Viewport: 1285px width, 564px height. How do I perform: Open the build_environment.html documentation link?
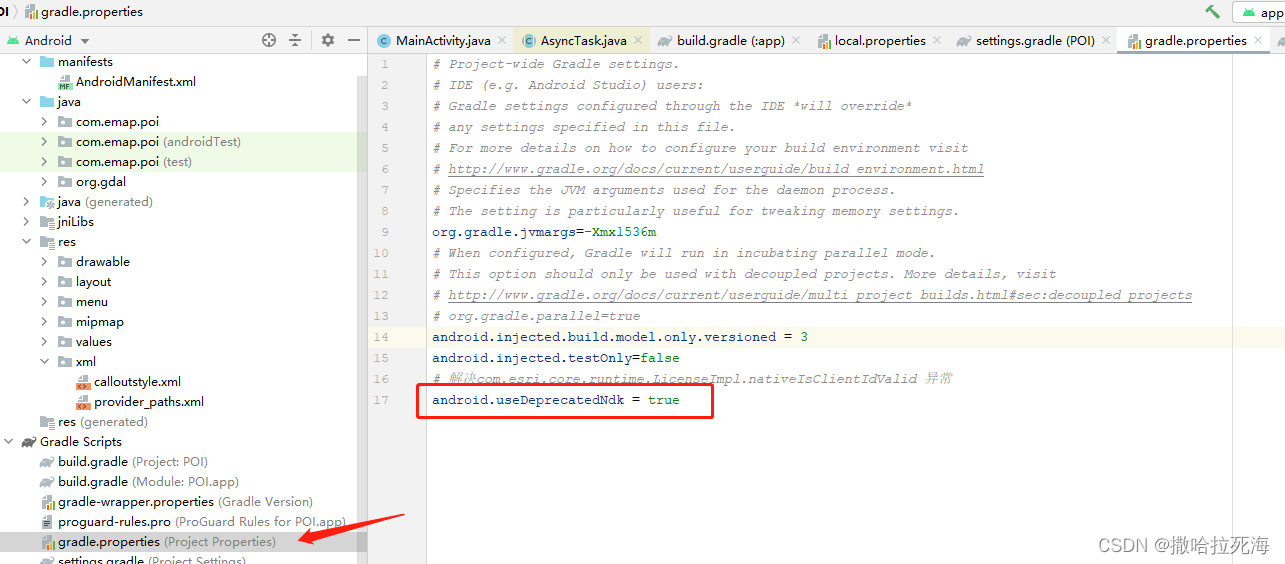715,169
